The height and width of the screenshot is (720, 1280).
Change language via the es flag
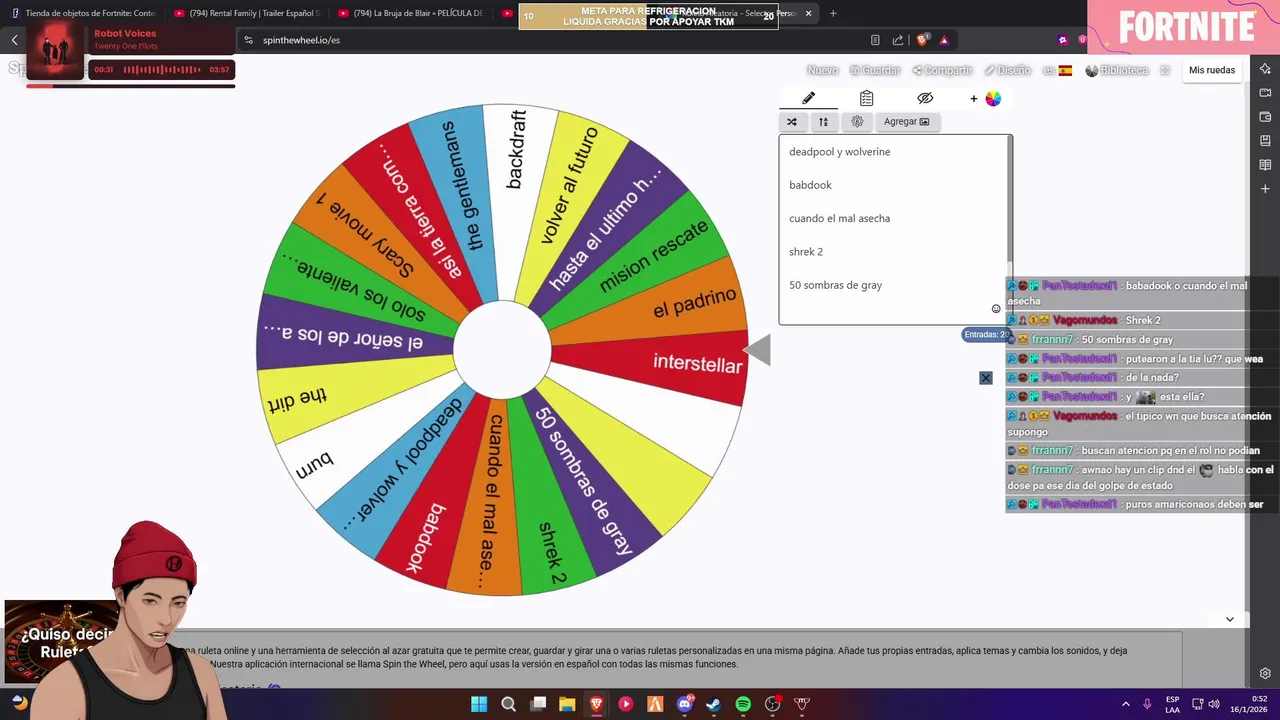tap(1057, 70)
